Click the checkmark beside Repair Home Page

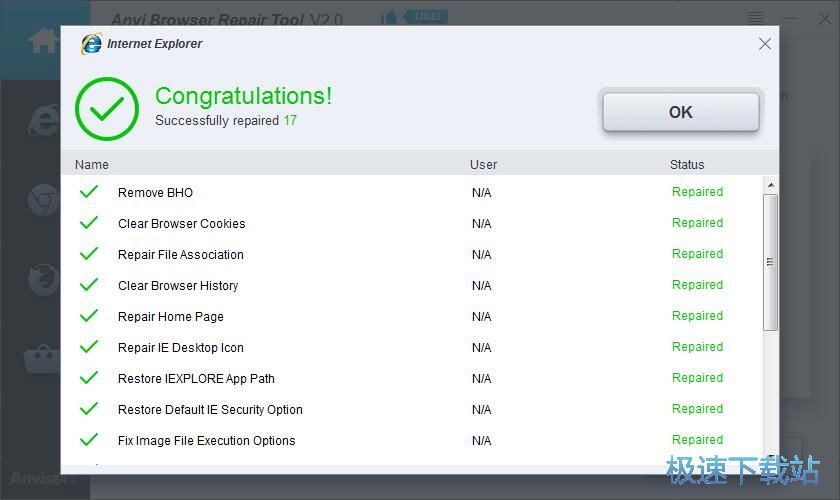pyautogui.click(x=89, y=316)
